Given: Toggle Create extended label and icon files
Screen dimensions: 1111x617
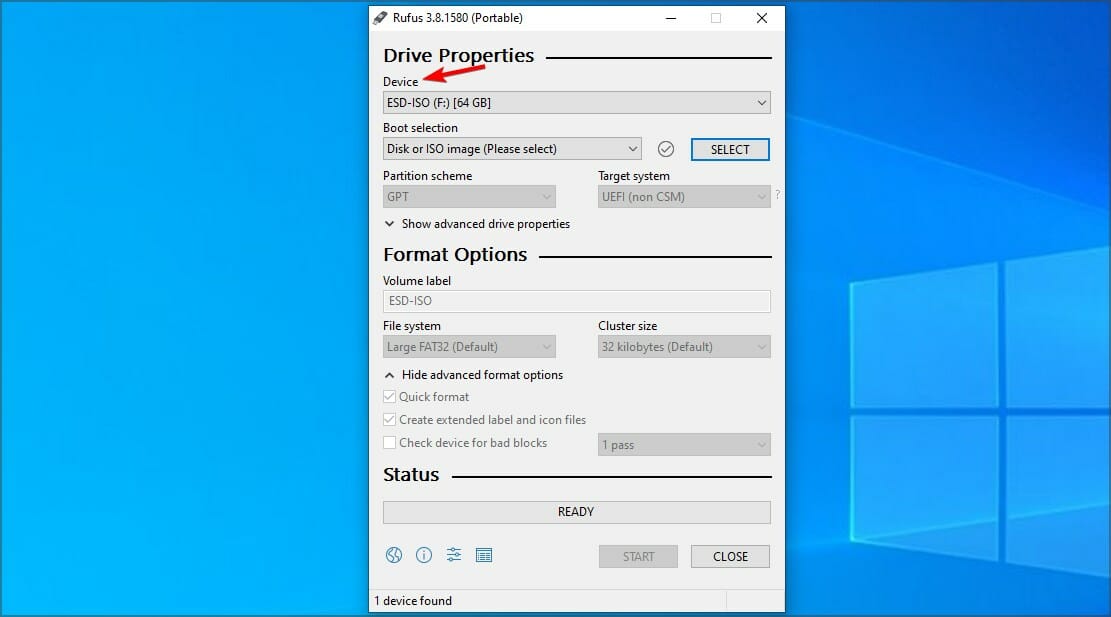Looking at the screenshot, I should pyautogui.click(x=389, y=419).
